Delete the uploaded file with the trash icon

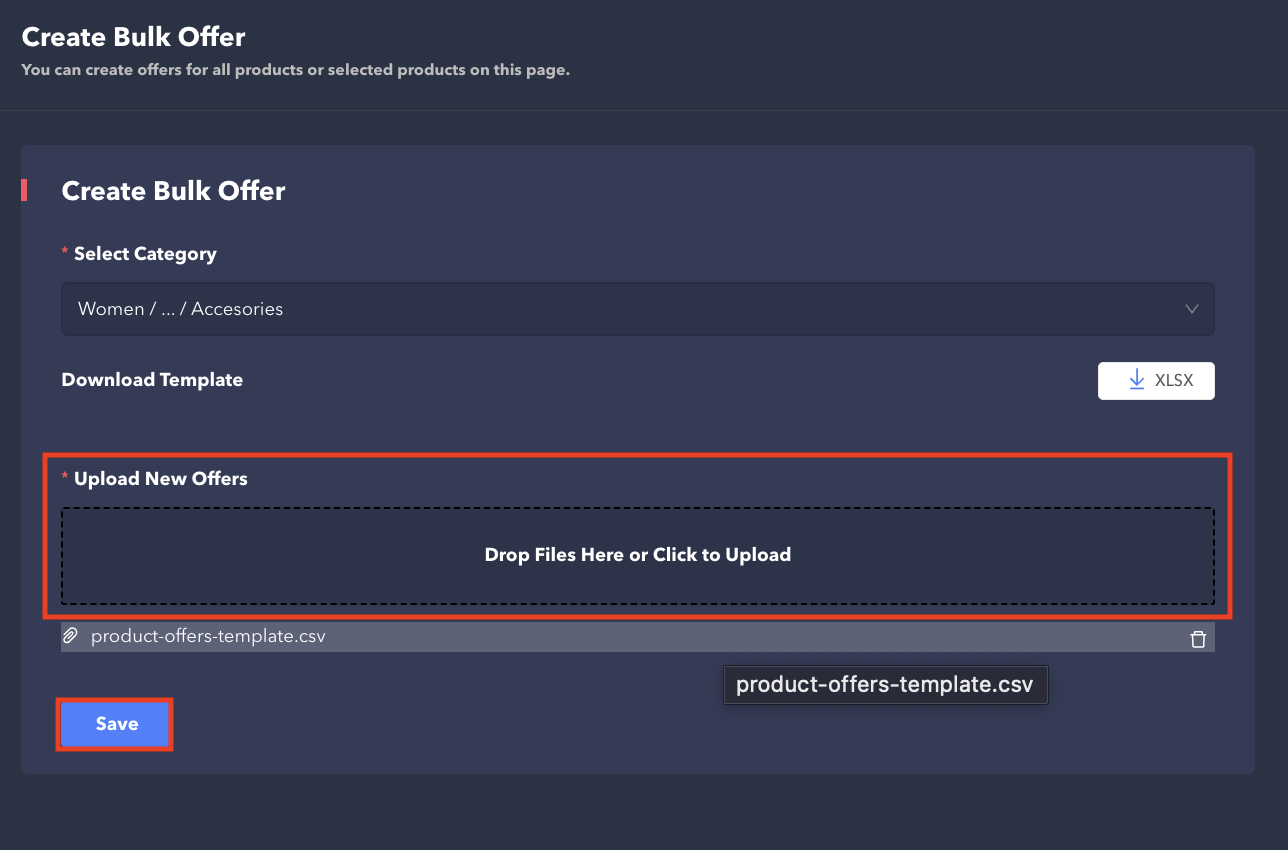[x=1198, y=639]
